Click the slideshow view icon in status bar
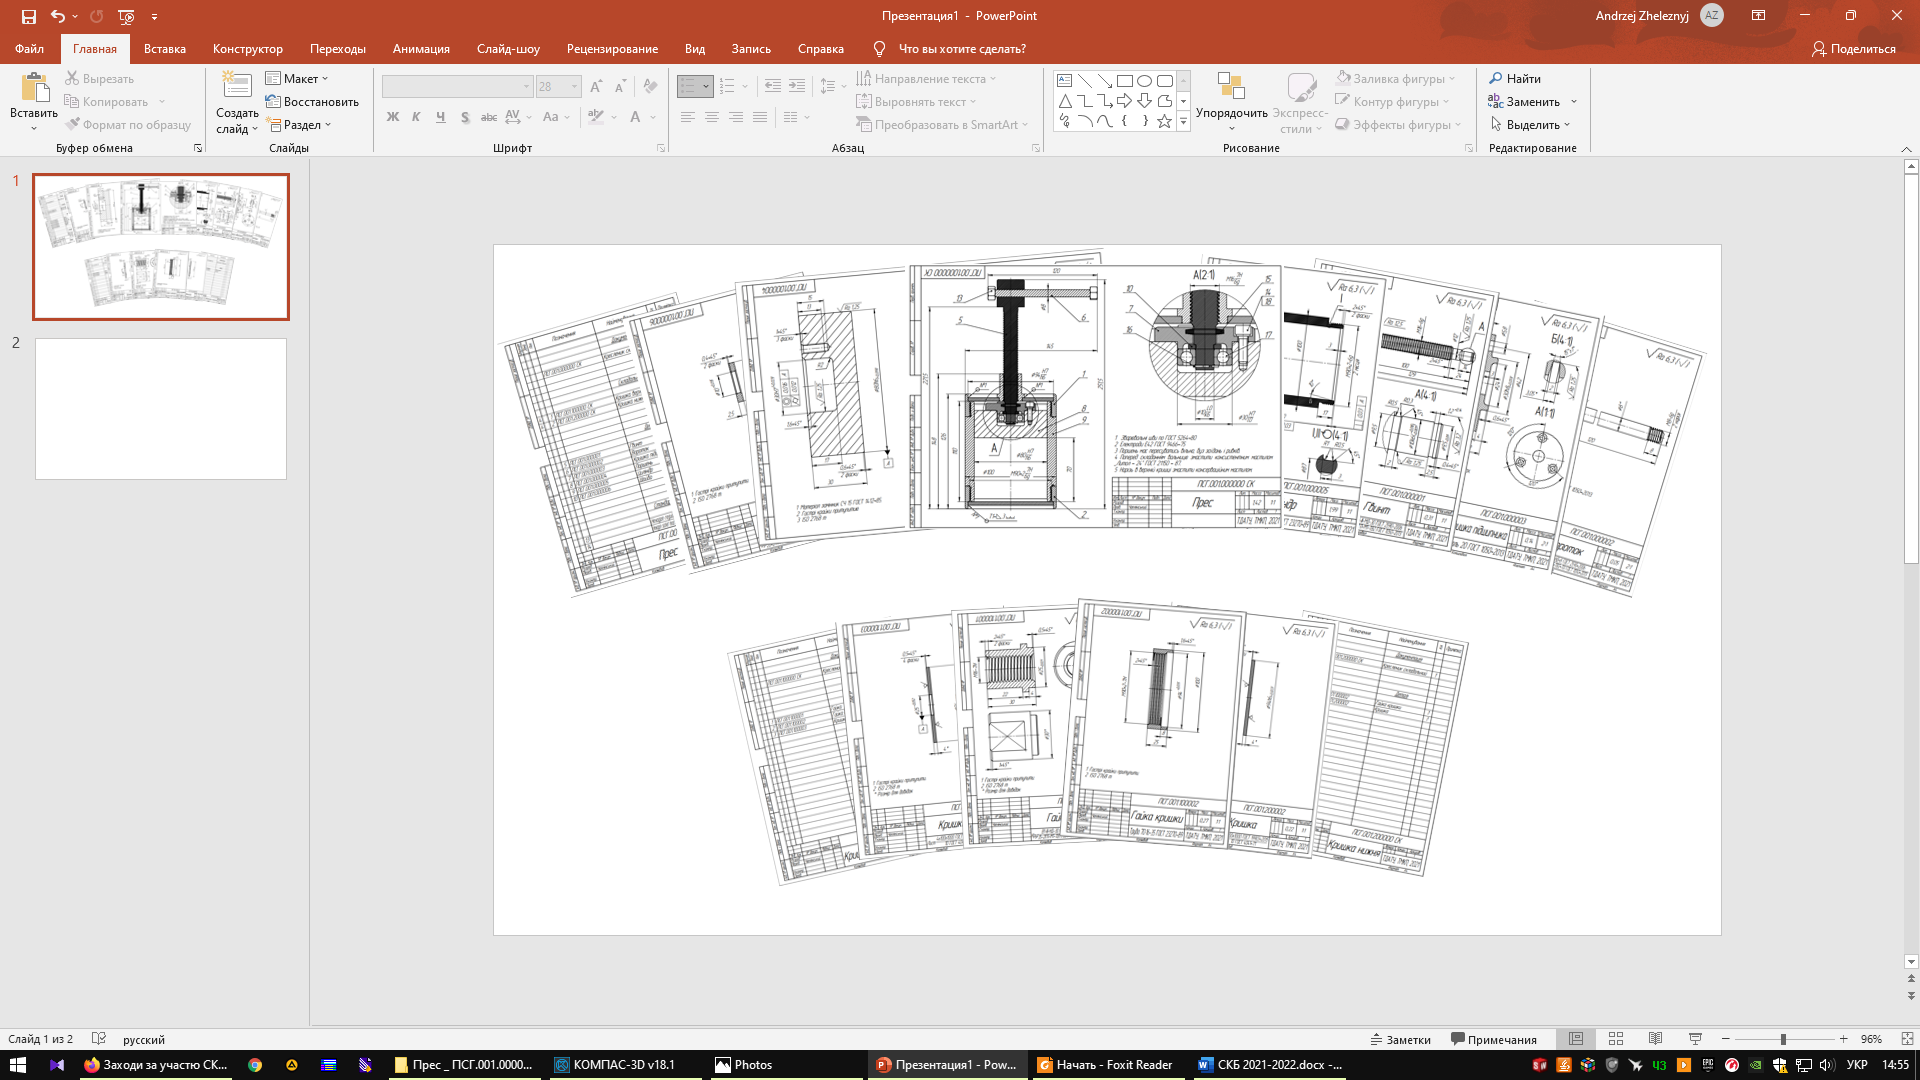This screenshot has height=1080, width=1920. pos(1695,1039)
